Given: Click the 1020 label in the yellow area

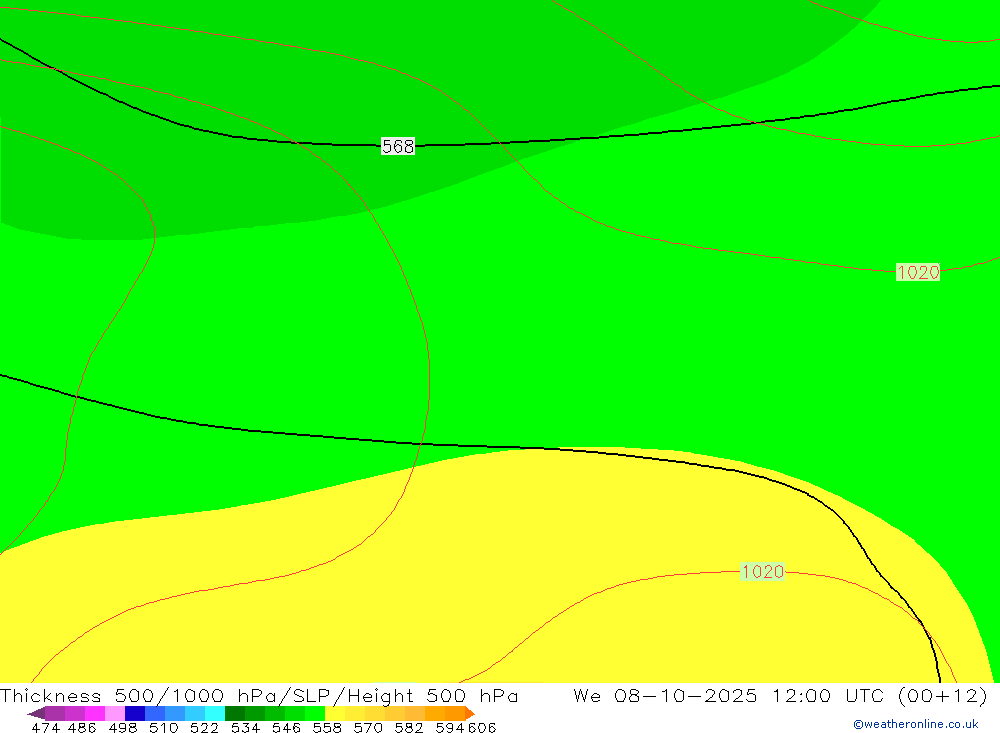Looking at the screenshot, I should [x=763, y=572].
